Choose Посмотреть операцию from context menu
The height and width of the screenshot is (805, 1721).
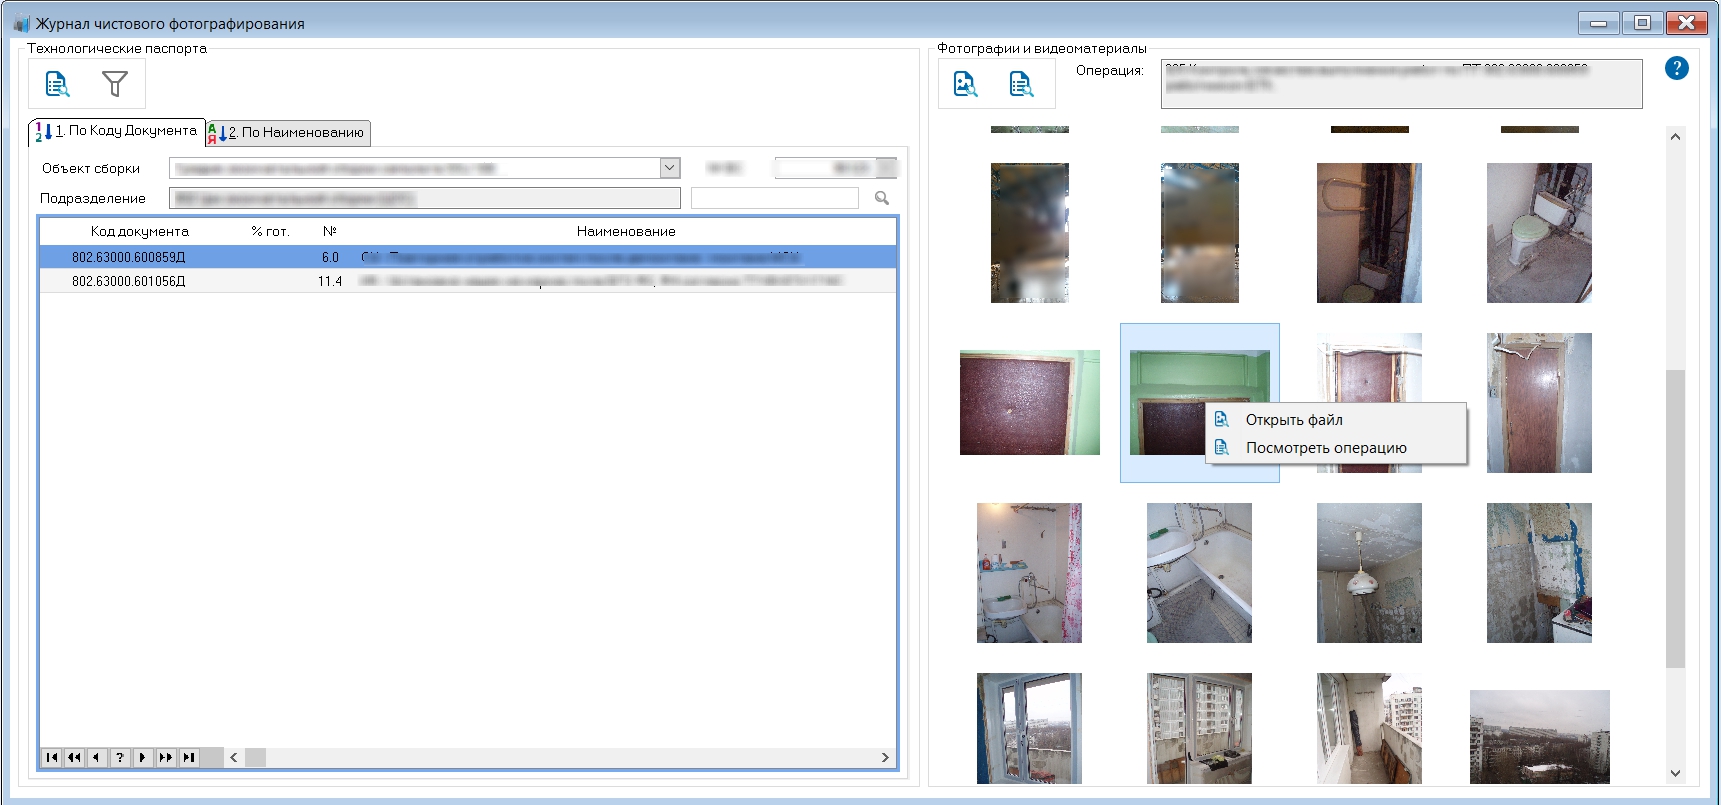pyautogui.click(x=1325, y=448)
